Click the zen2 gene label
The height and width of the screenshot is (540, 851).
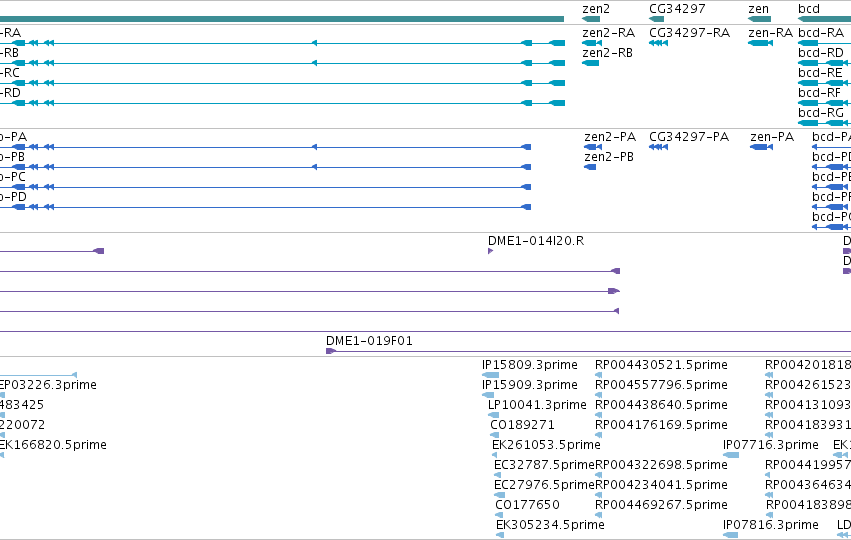tap(596, 9)
